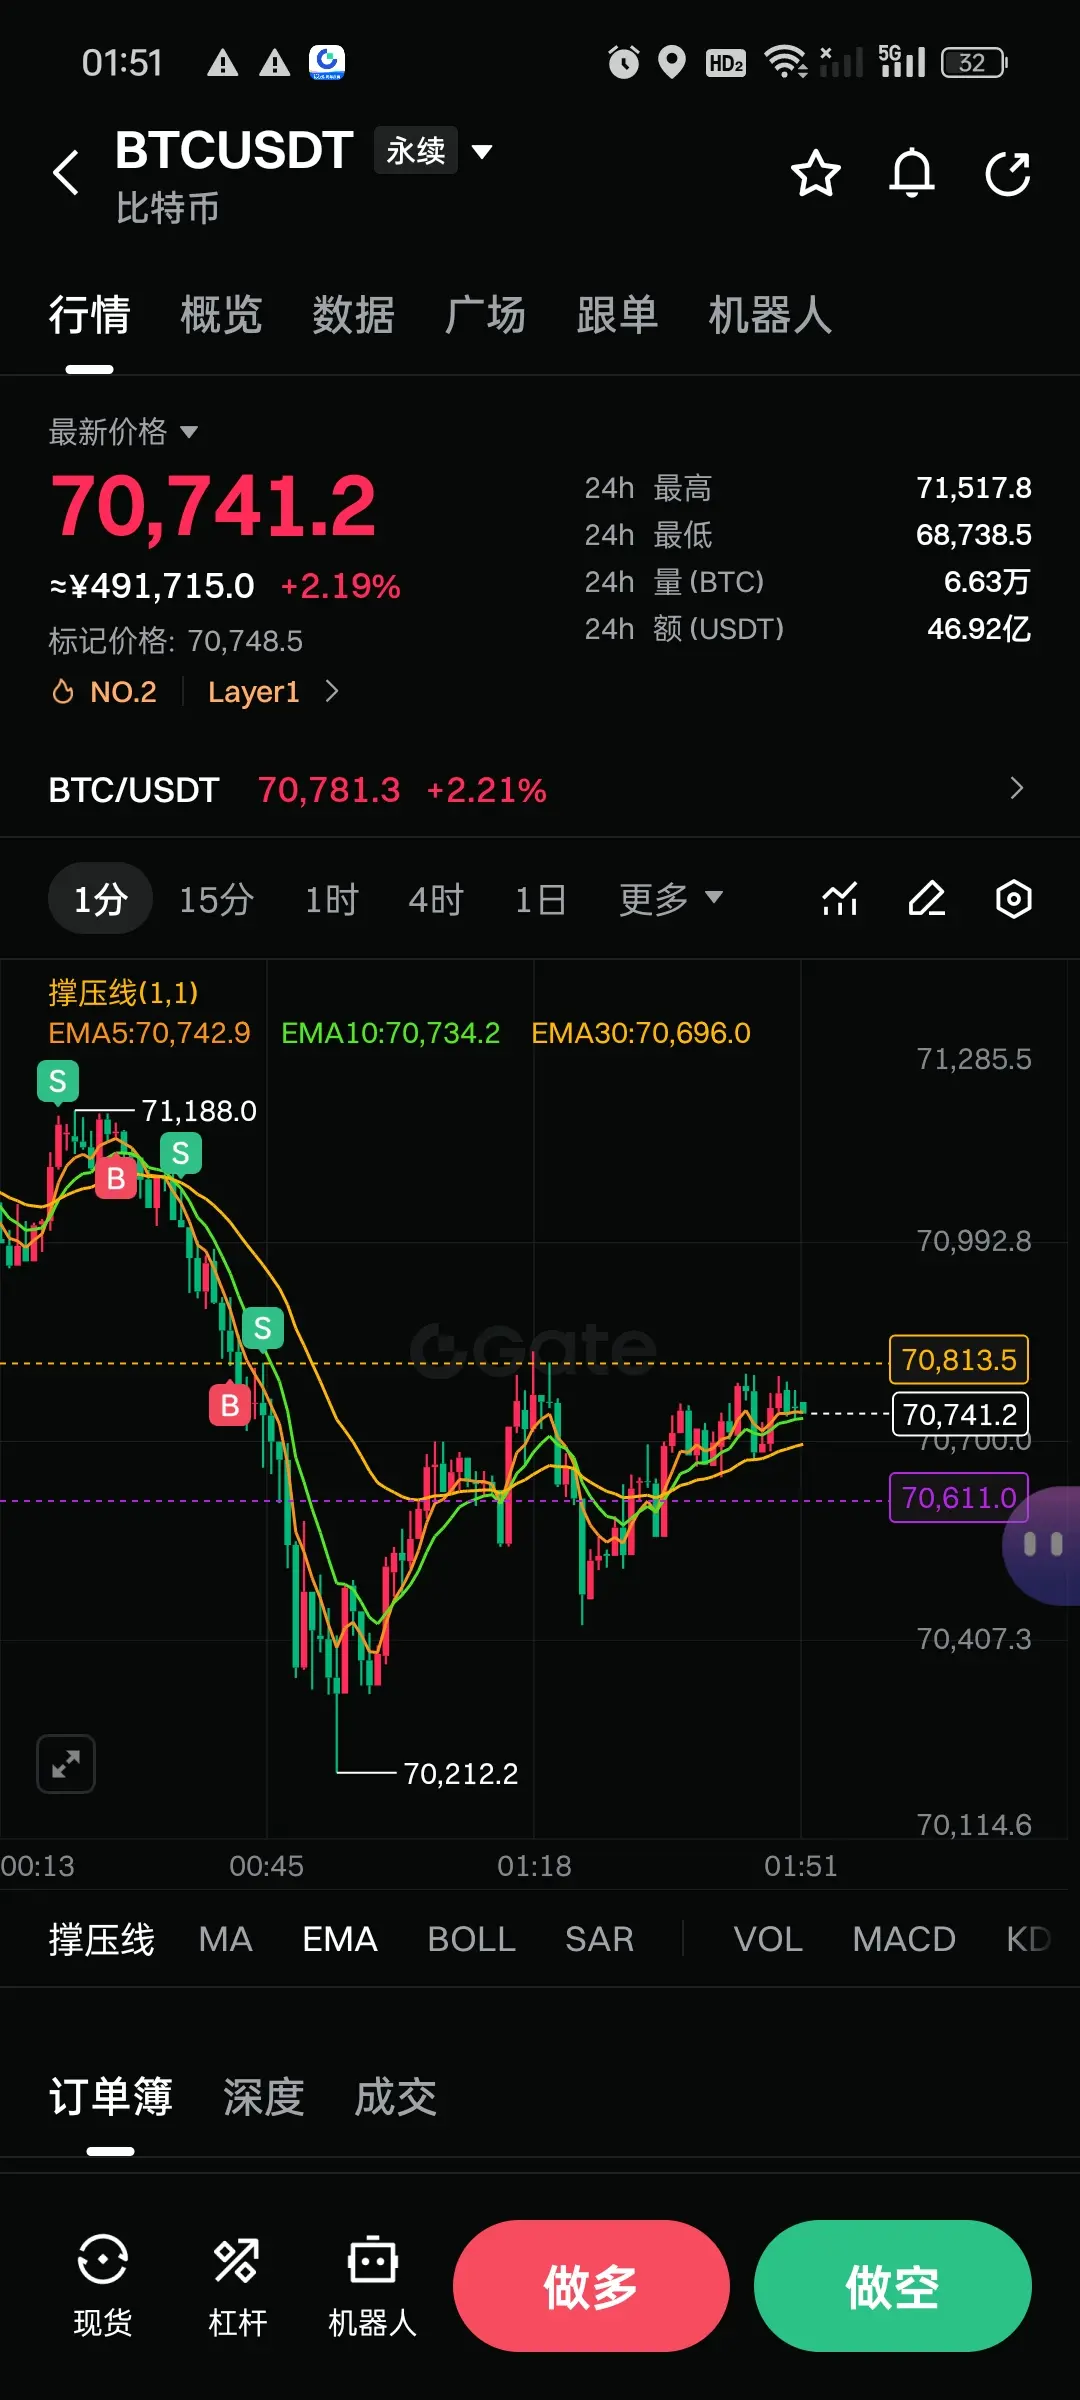Image resolution: width=1080 pixels, height=2400 pixels.
Task: Tap the alarm clock status bar icon
Action: [624, 63]
